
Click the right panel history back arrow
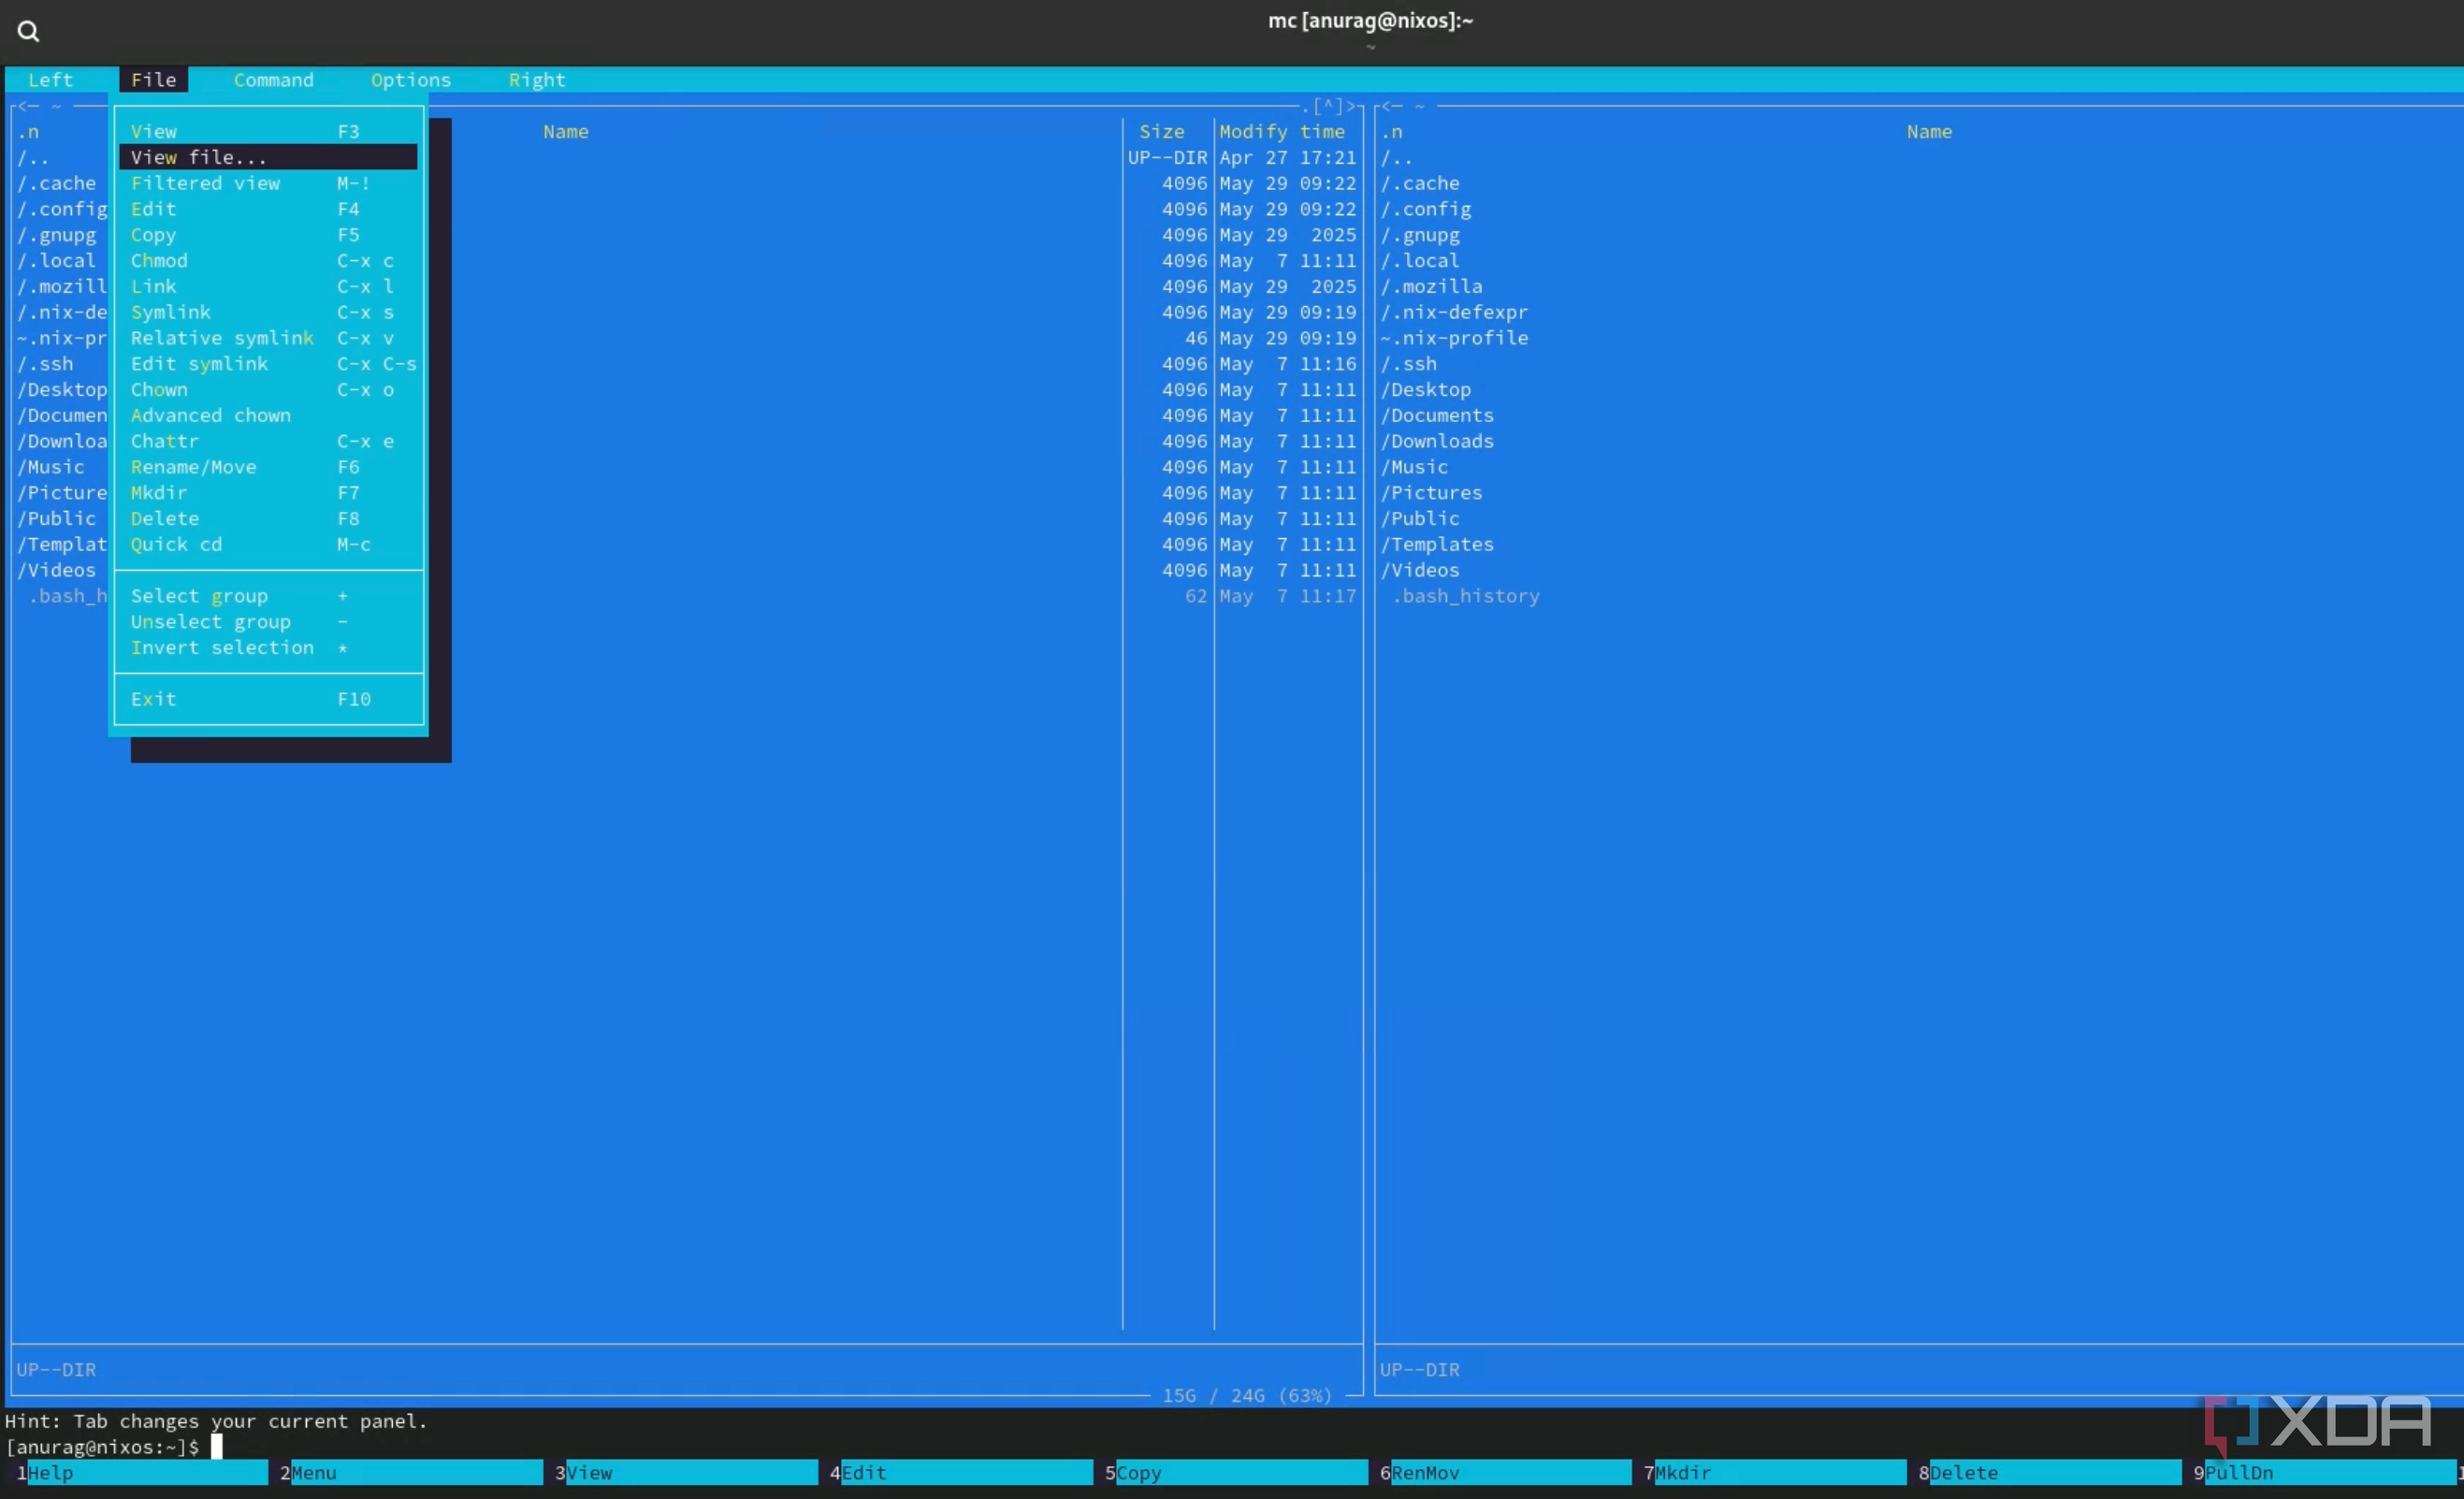(1386, 106)
